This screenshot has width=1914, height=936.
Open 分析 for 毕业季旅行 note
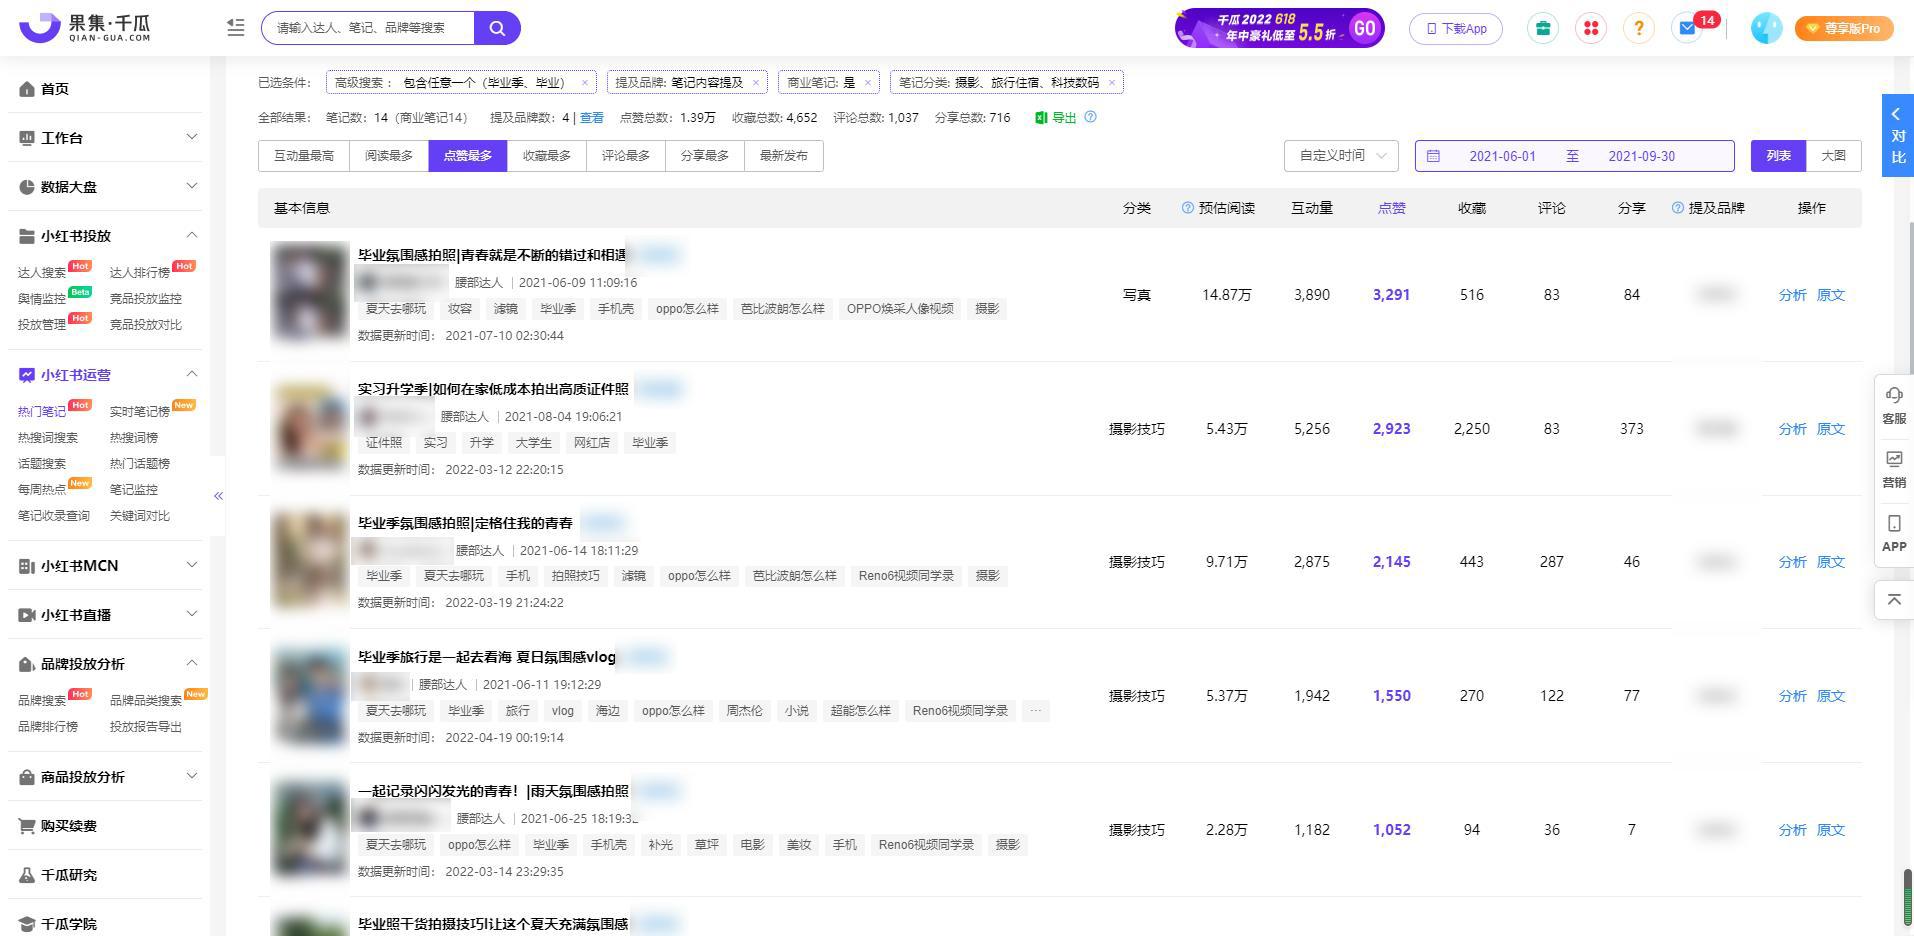click(x=1792, y=696)
